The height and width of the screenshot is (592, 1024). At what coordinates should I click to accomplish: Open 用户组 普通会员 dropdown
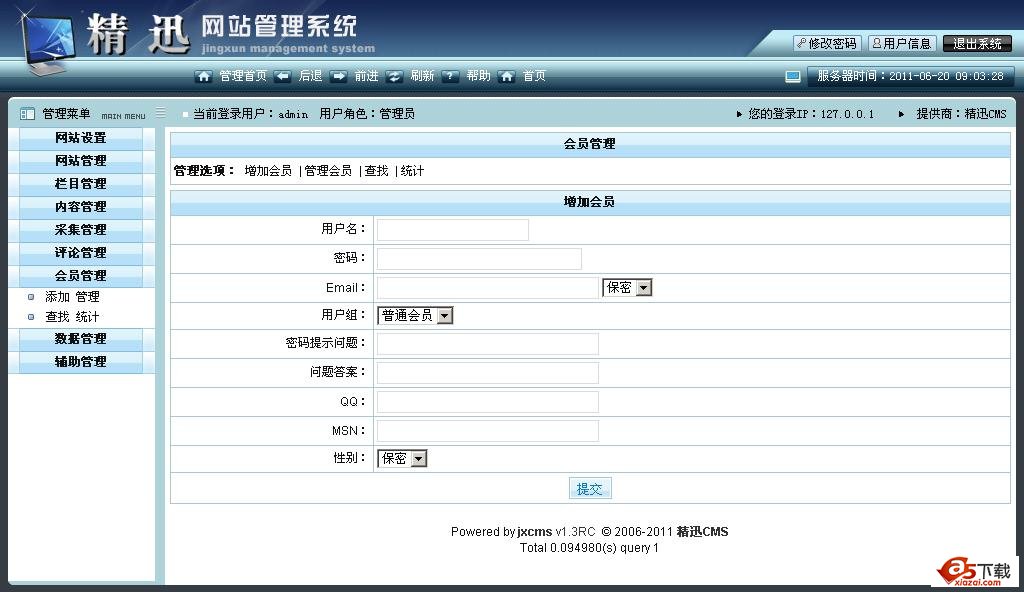click(x=415, y=316)
